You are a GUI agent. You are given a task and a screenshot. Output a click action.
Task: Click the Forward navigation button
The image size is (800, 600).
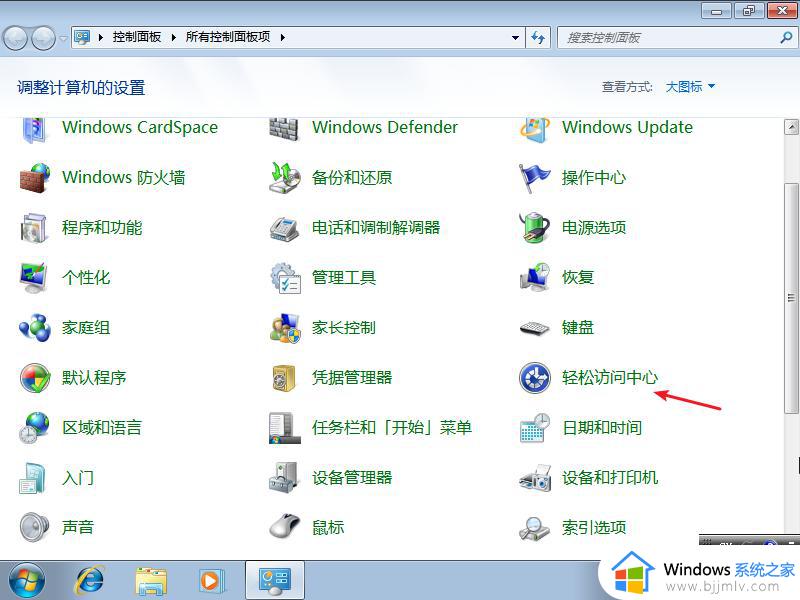(x=43, y=37)
